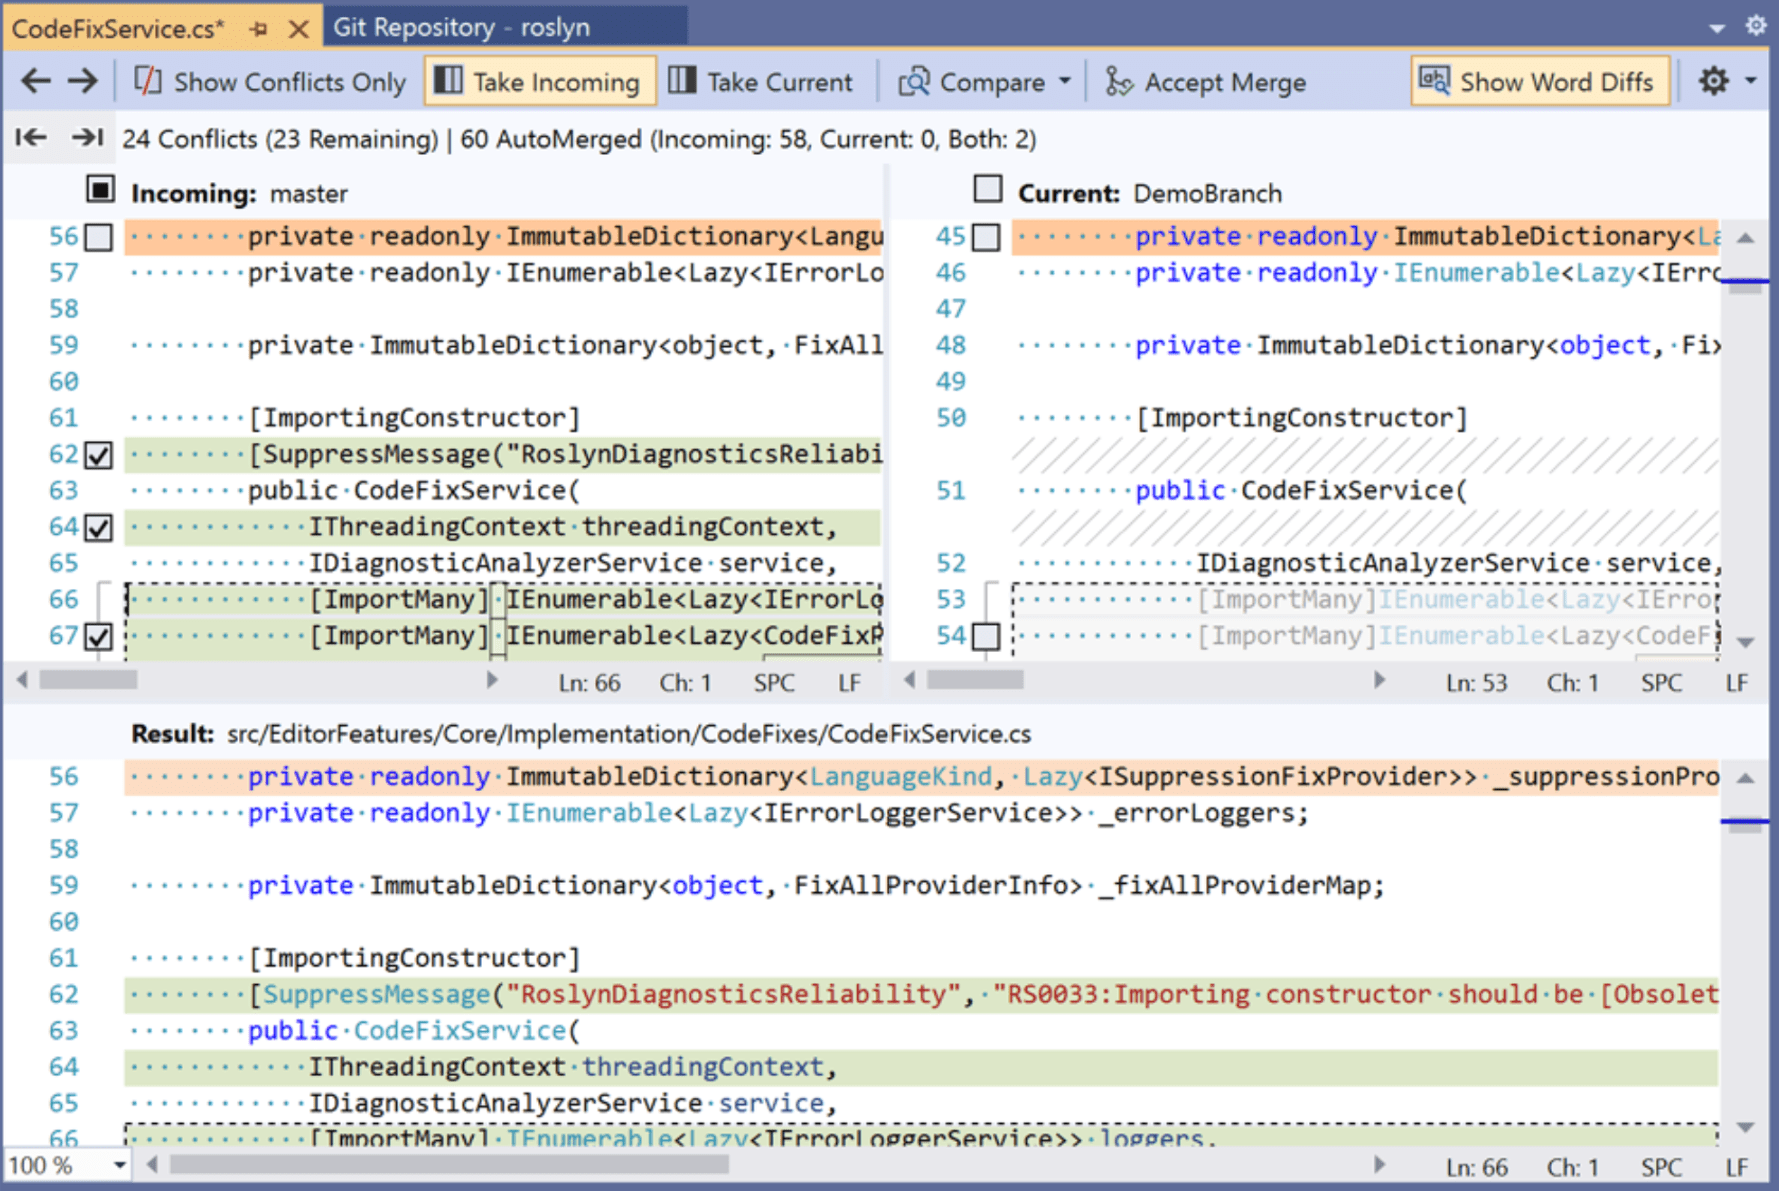Open the Compare dropdown arrow

1064,81
